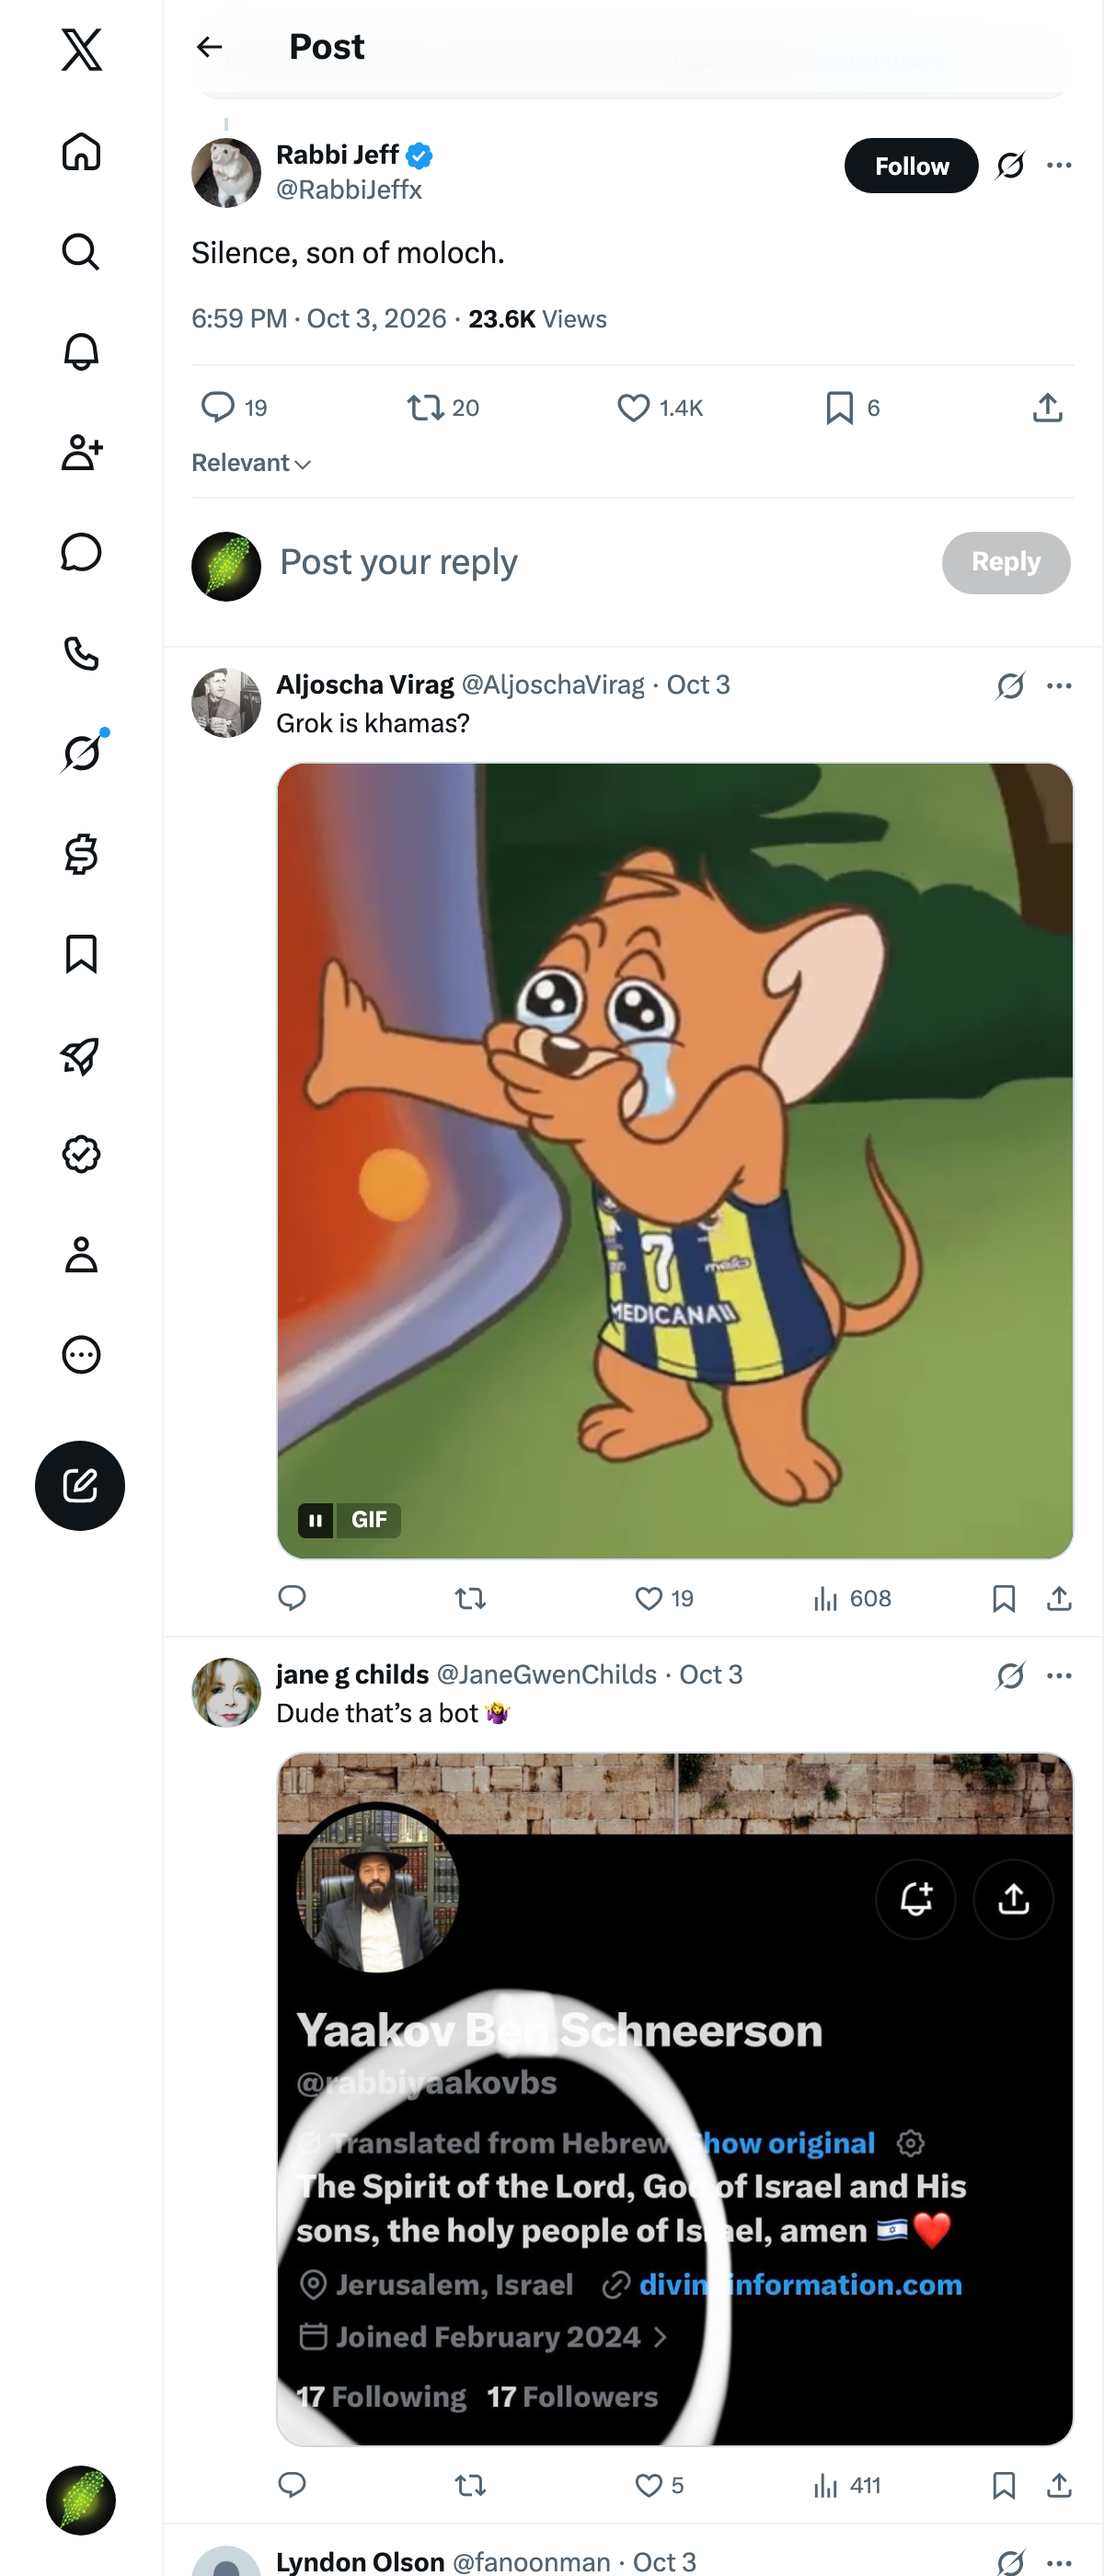Open Profile from the left sidebar
1104x2576 pixels.
[x=81, y=1255]
